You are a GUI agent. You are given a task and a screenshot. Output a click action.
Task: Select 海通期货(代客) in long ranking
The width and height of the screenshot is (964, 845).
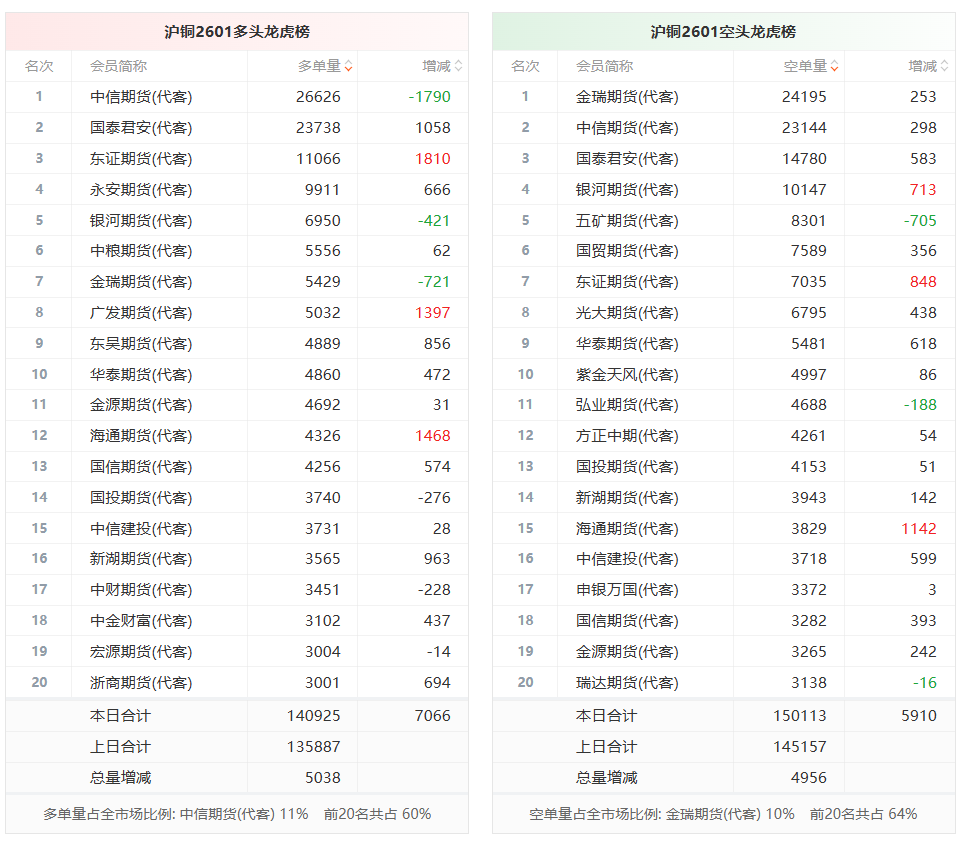point(141,436)
